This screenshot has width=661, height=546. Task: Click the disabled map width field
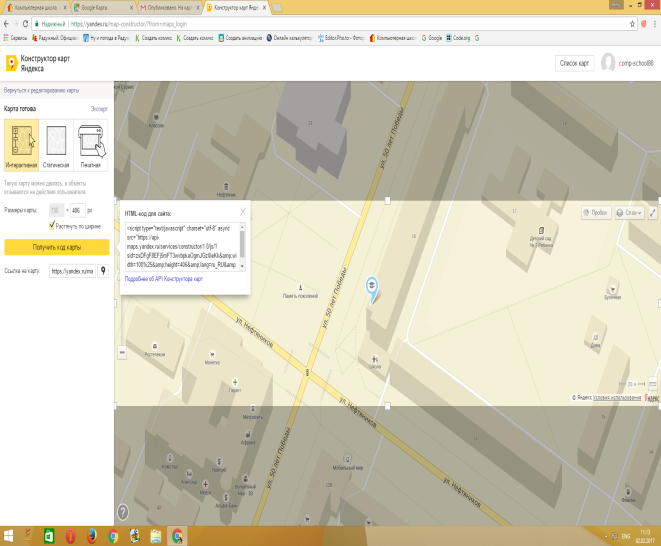pyautogui.click(x=56, y=210)
